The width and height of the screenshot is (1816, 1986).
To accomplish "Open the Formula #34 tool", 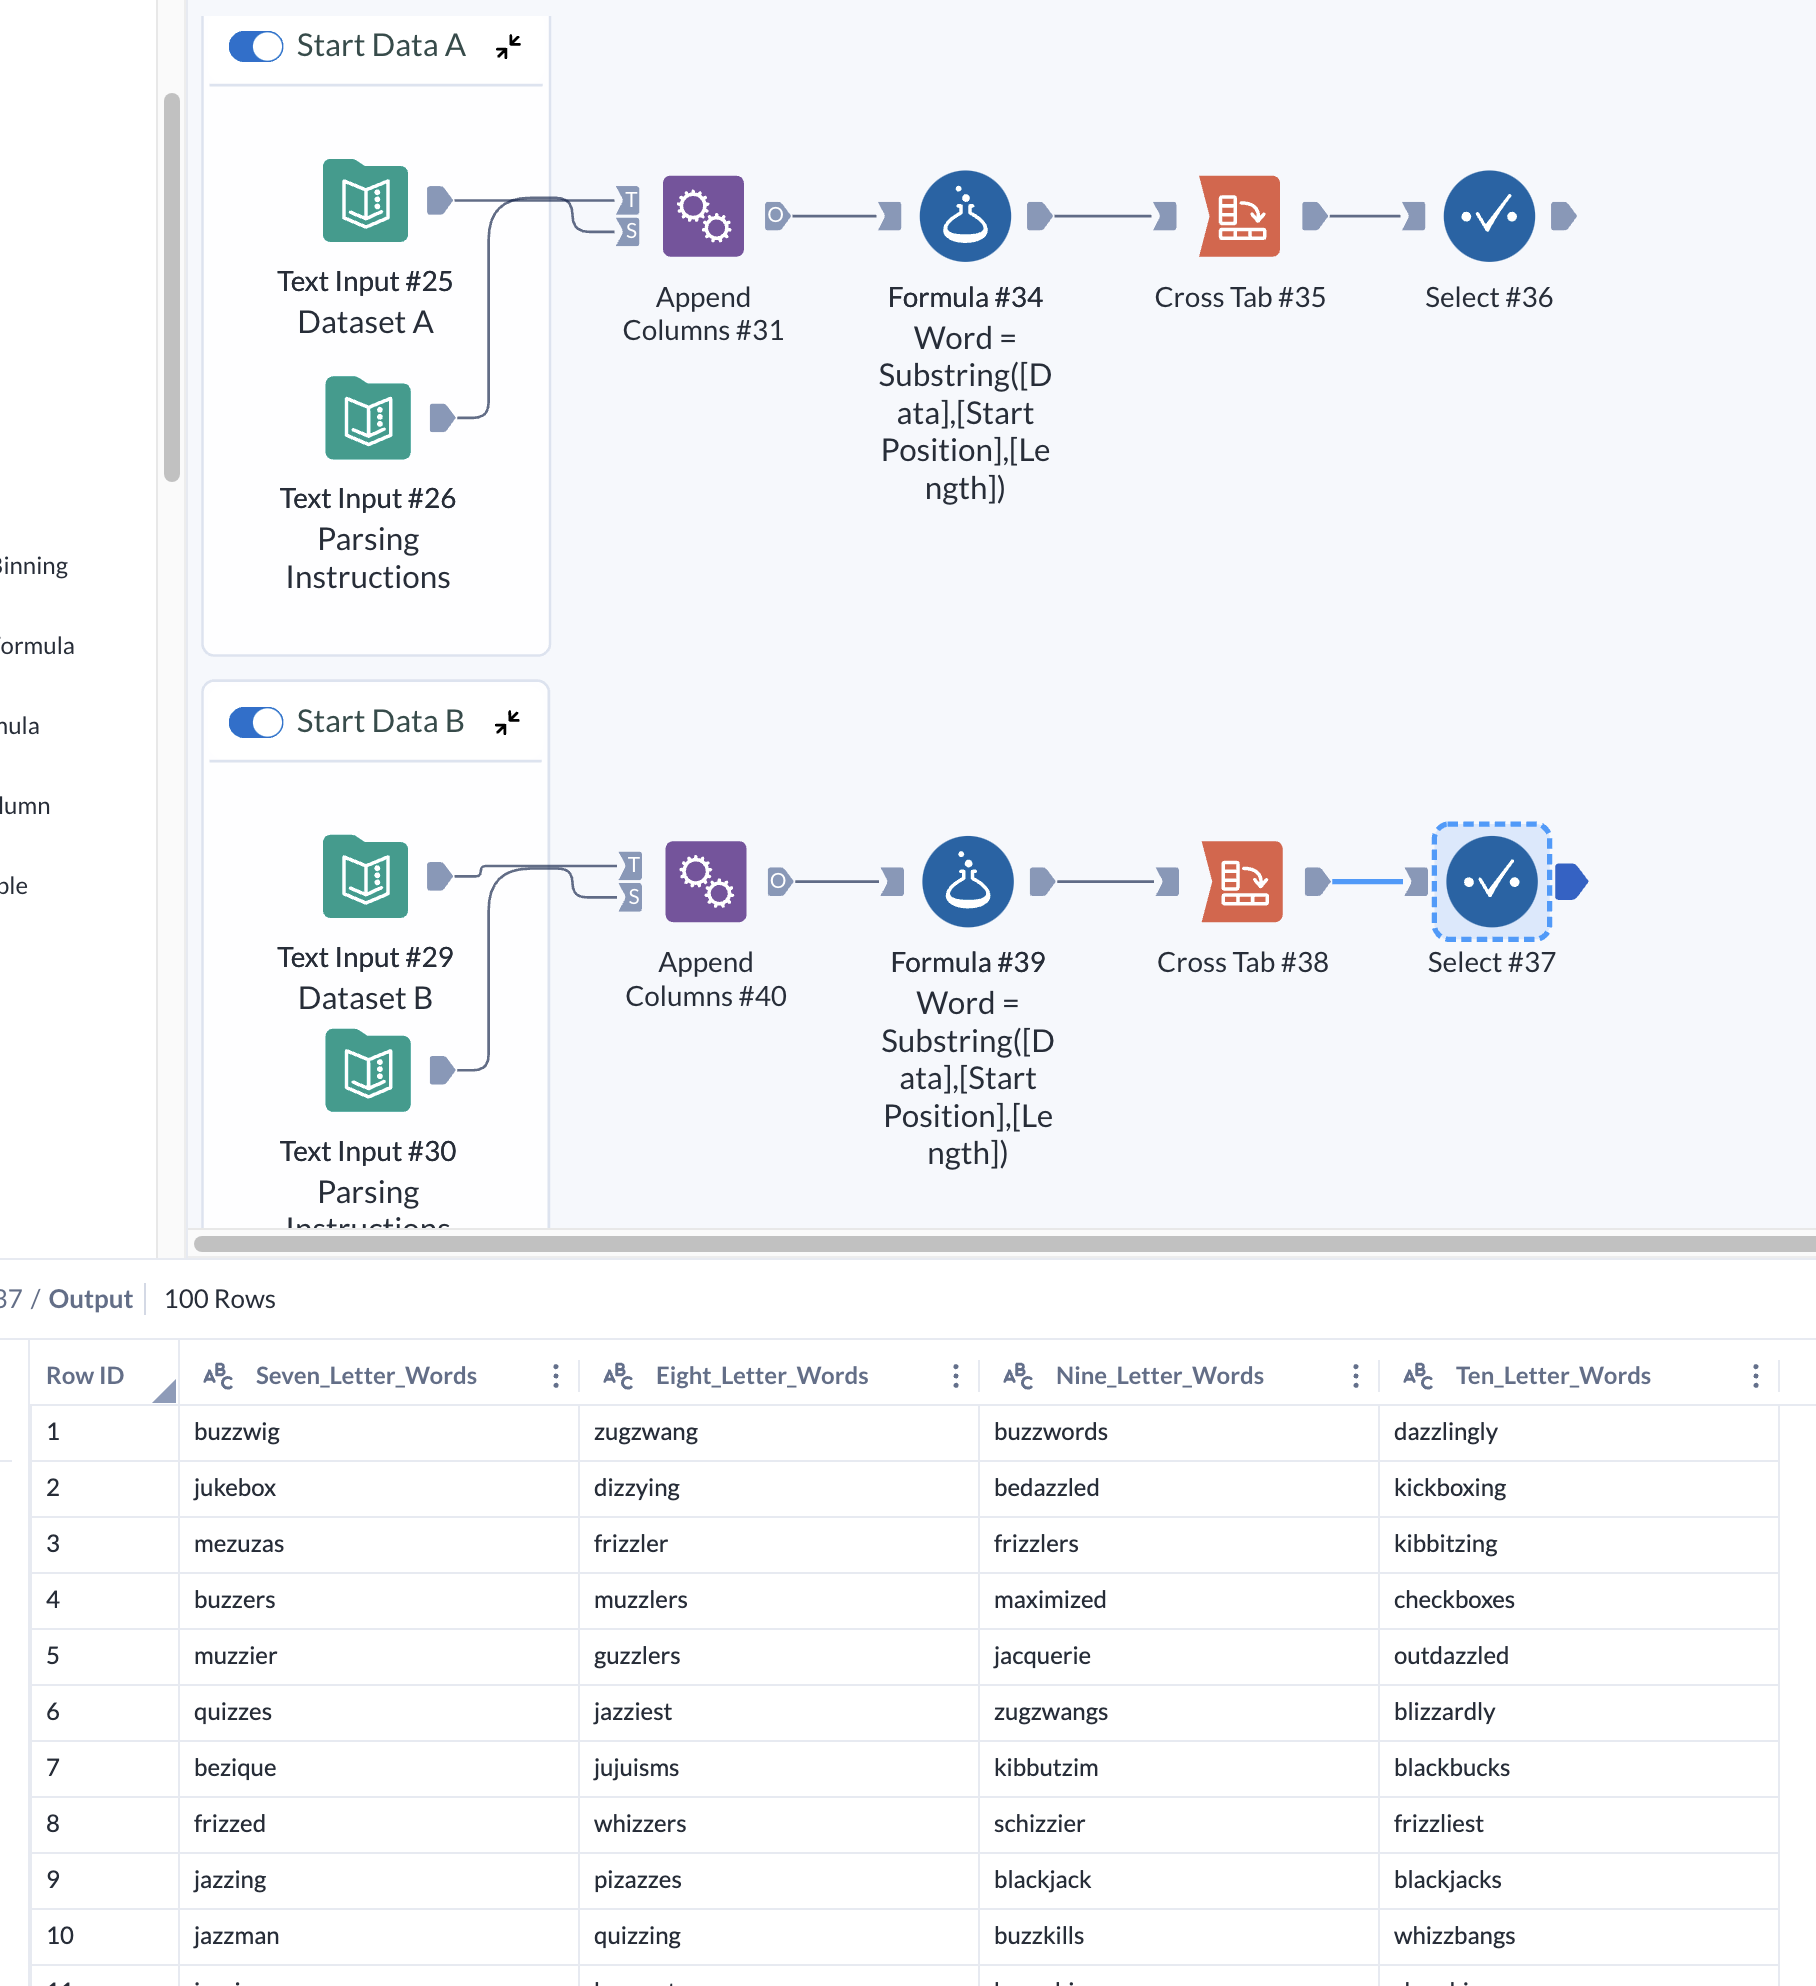I will point(964,216).
